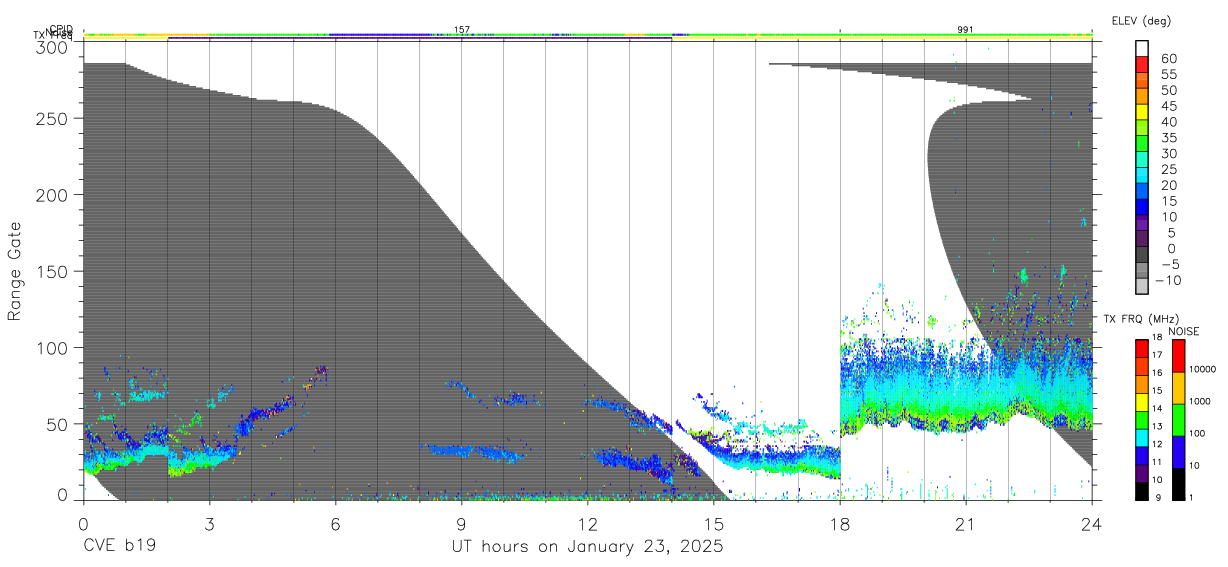Select the red top NOISE colorbar segment

(1178, 355)
